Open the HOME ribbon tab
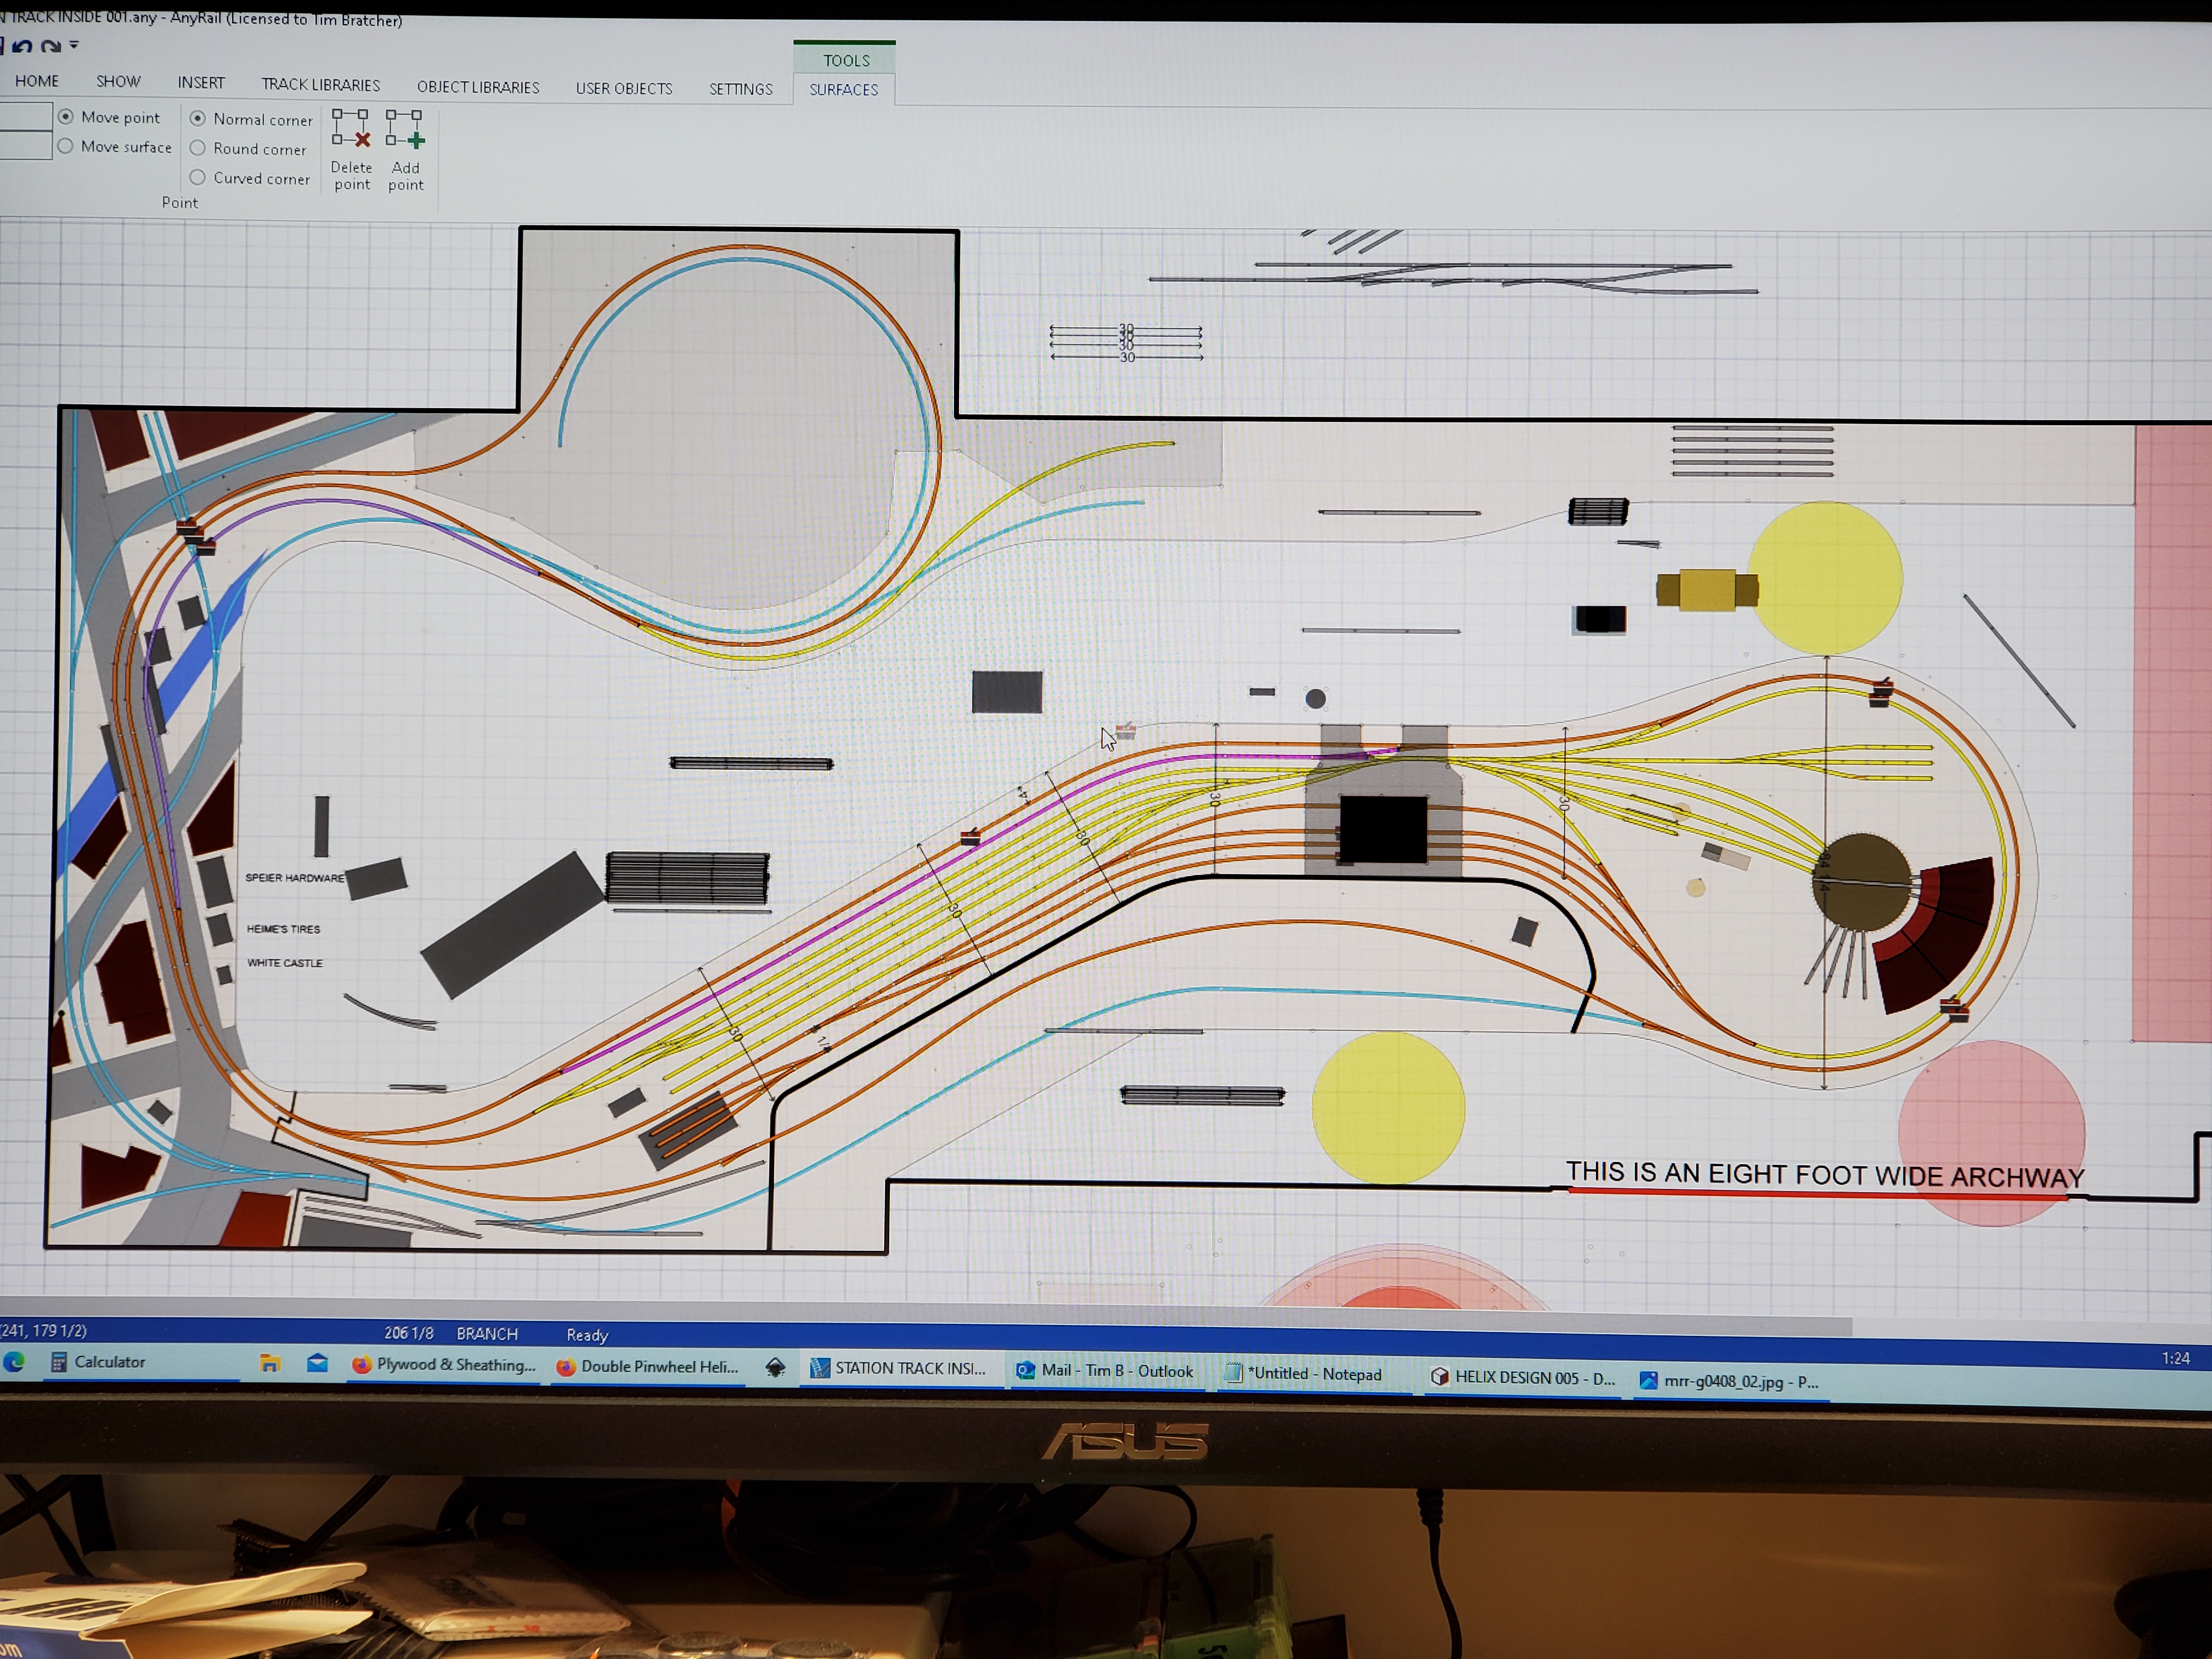2212x1659 pixels. [x=37, y=81]
